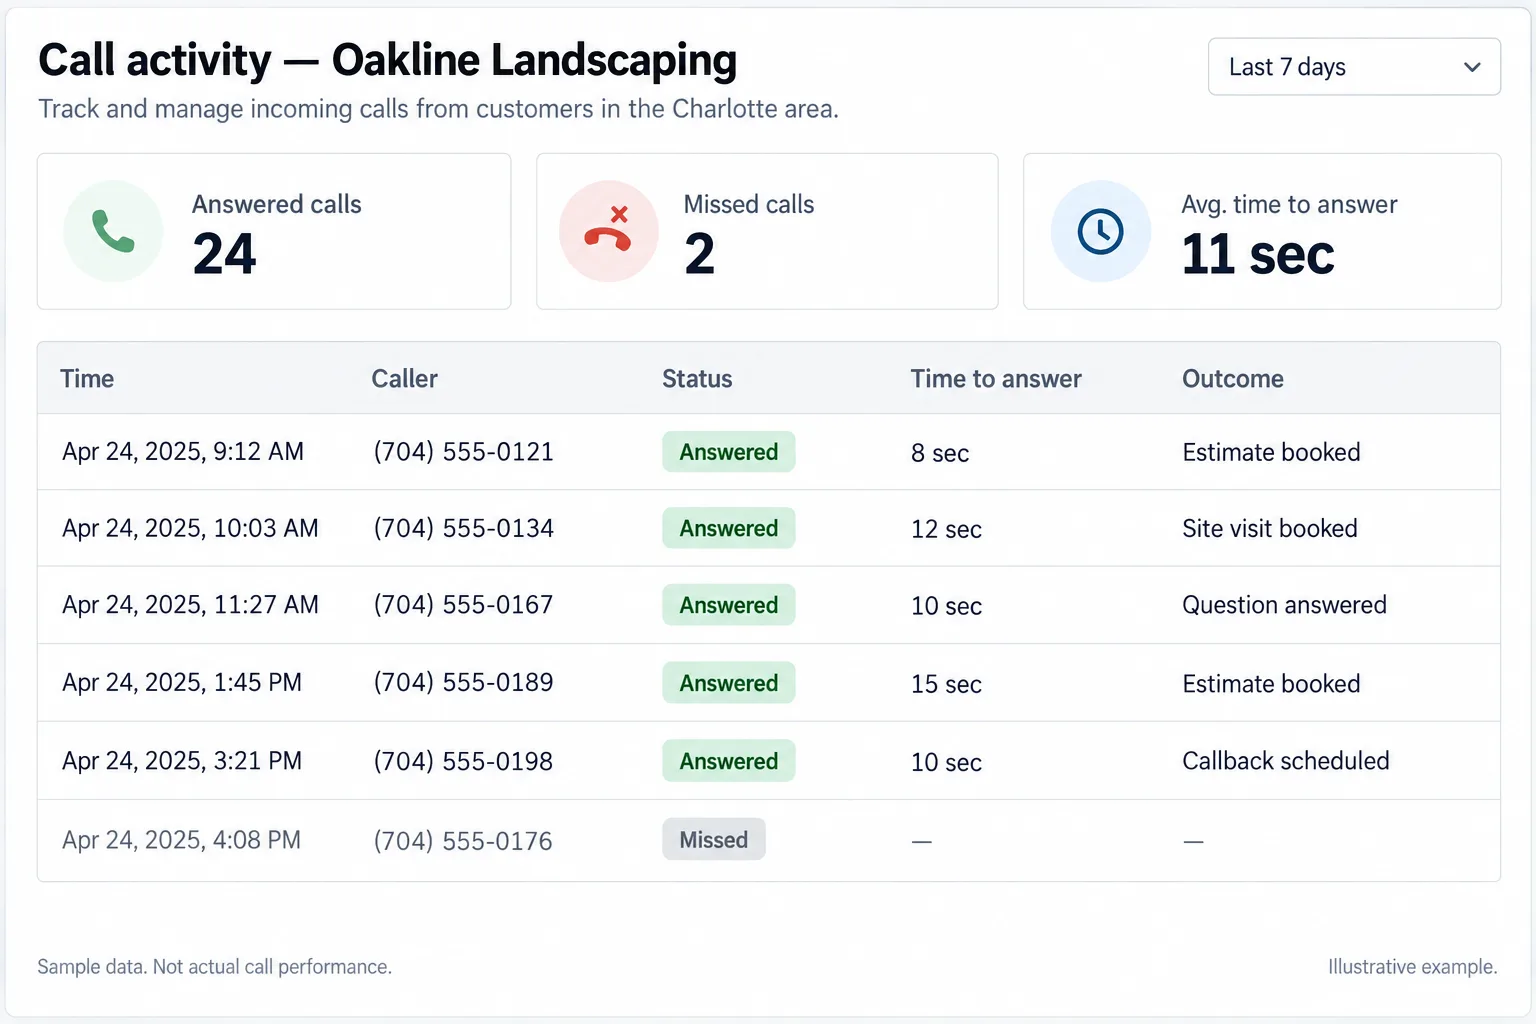Select 10 sec in the 11:27 AM row
This screenshot has height=1024, width=1536.
point(946,607)
